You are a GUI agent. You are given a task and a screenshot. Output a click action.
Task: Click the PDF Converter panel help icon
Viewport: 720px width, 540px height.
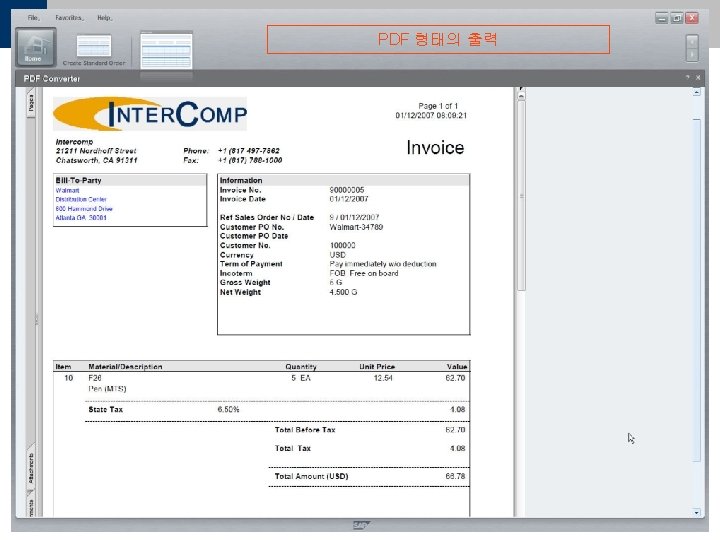tap(687, 78)
